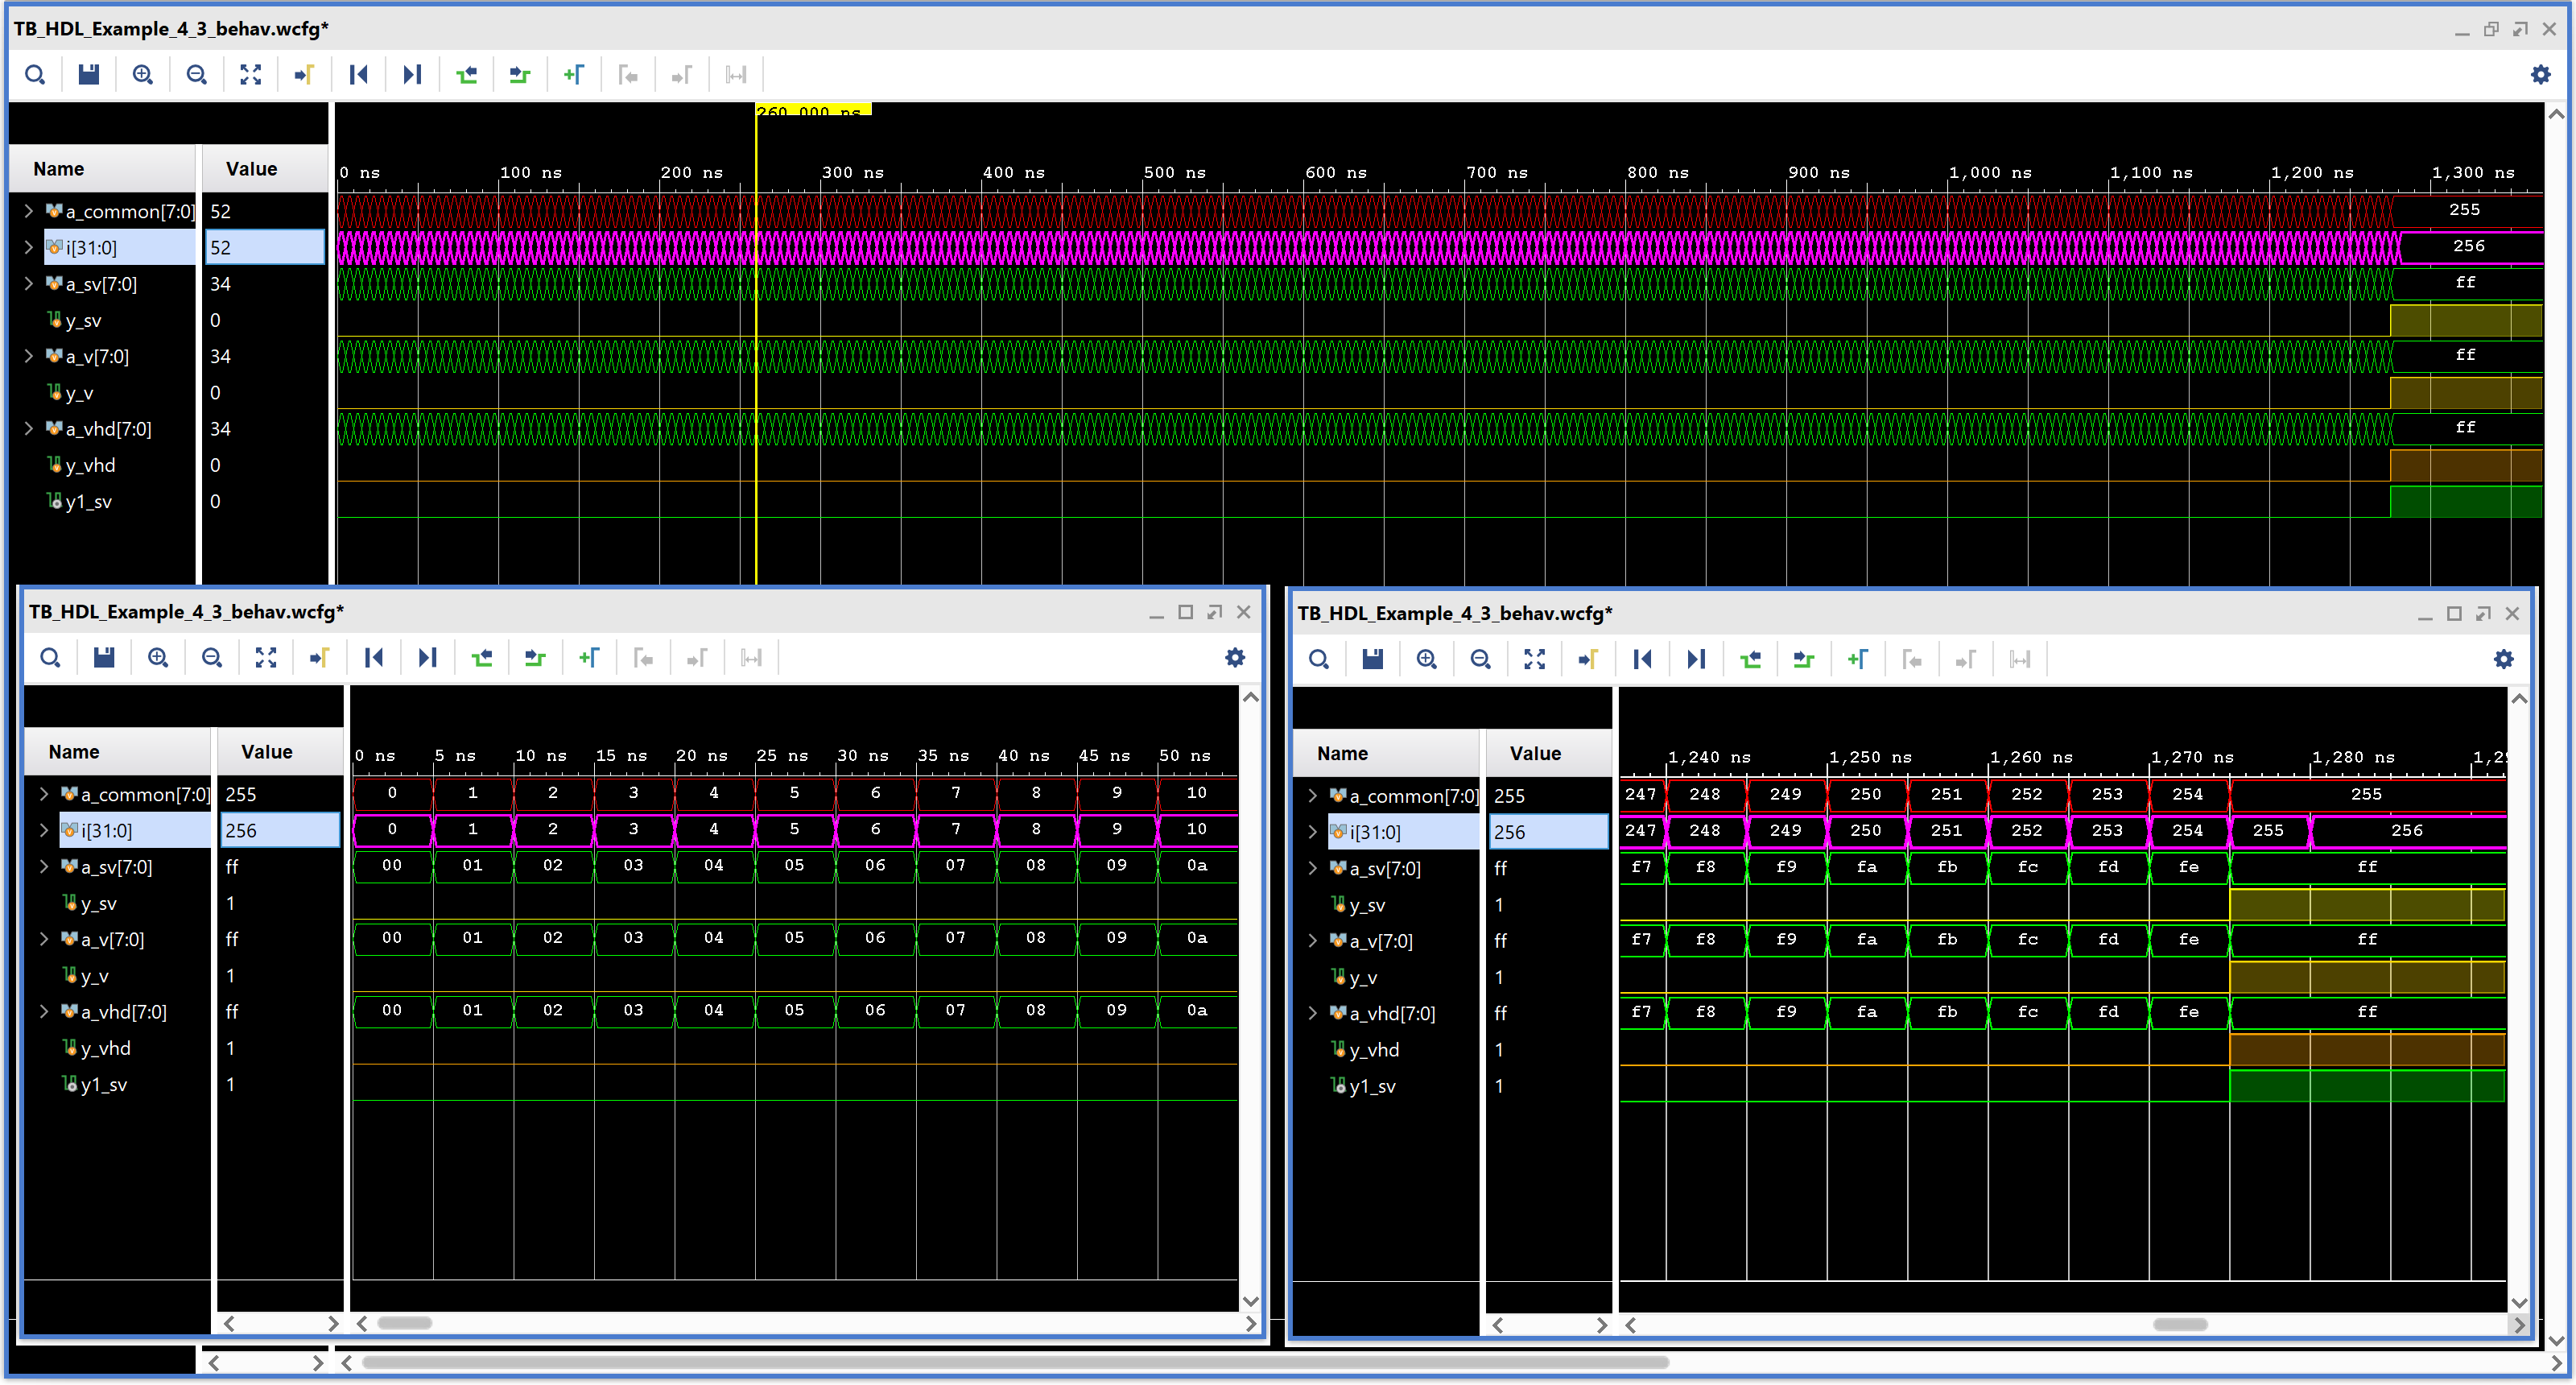Expand a_sv[7:0] signal in bottom-left window
2576x1385 pixels.
(x=44, y=867)
